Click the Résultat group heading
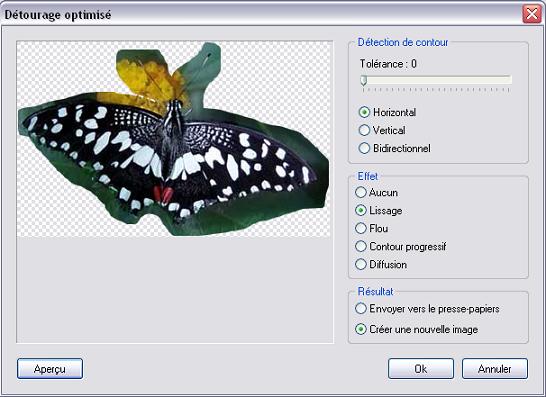546x397 pixels. point(375,291)
